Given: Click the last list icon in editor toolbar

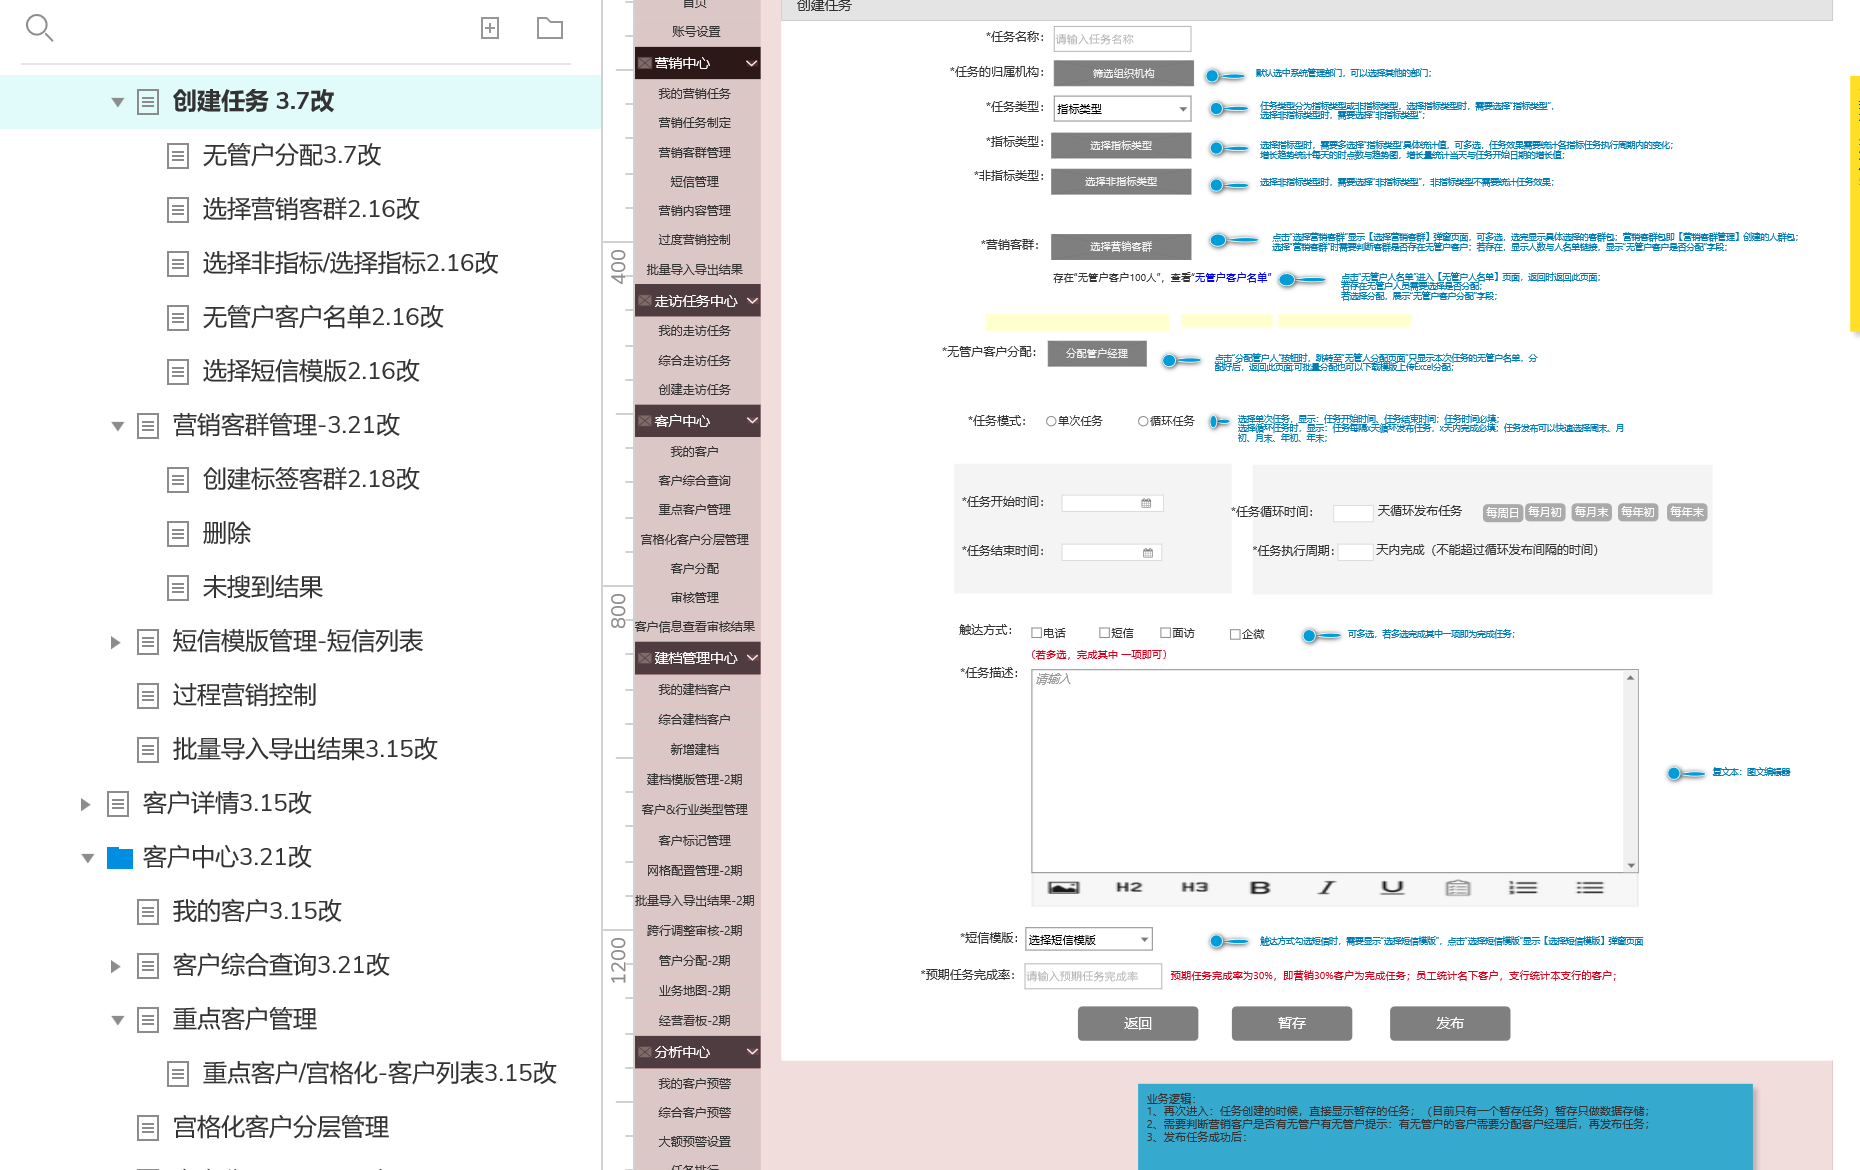Looking at the screenshot, I should tap(1590, 887).
